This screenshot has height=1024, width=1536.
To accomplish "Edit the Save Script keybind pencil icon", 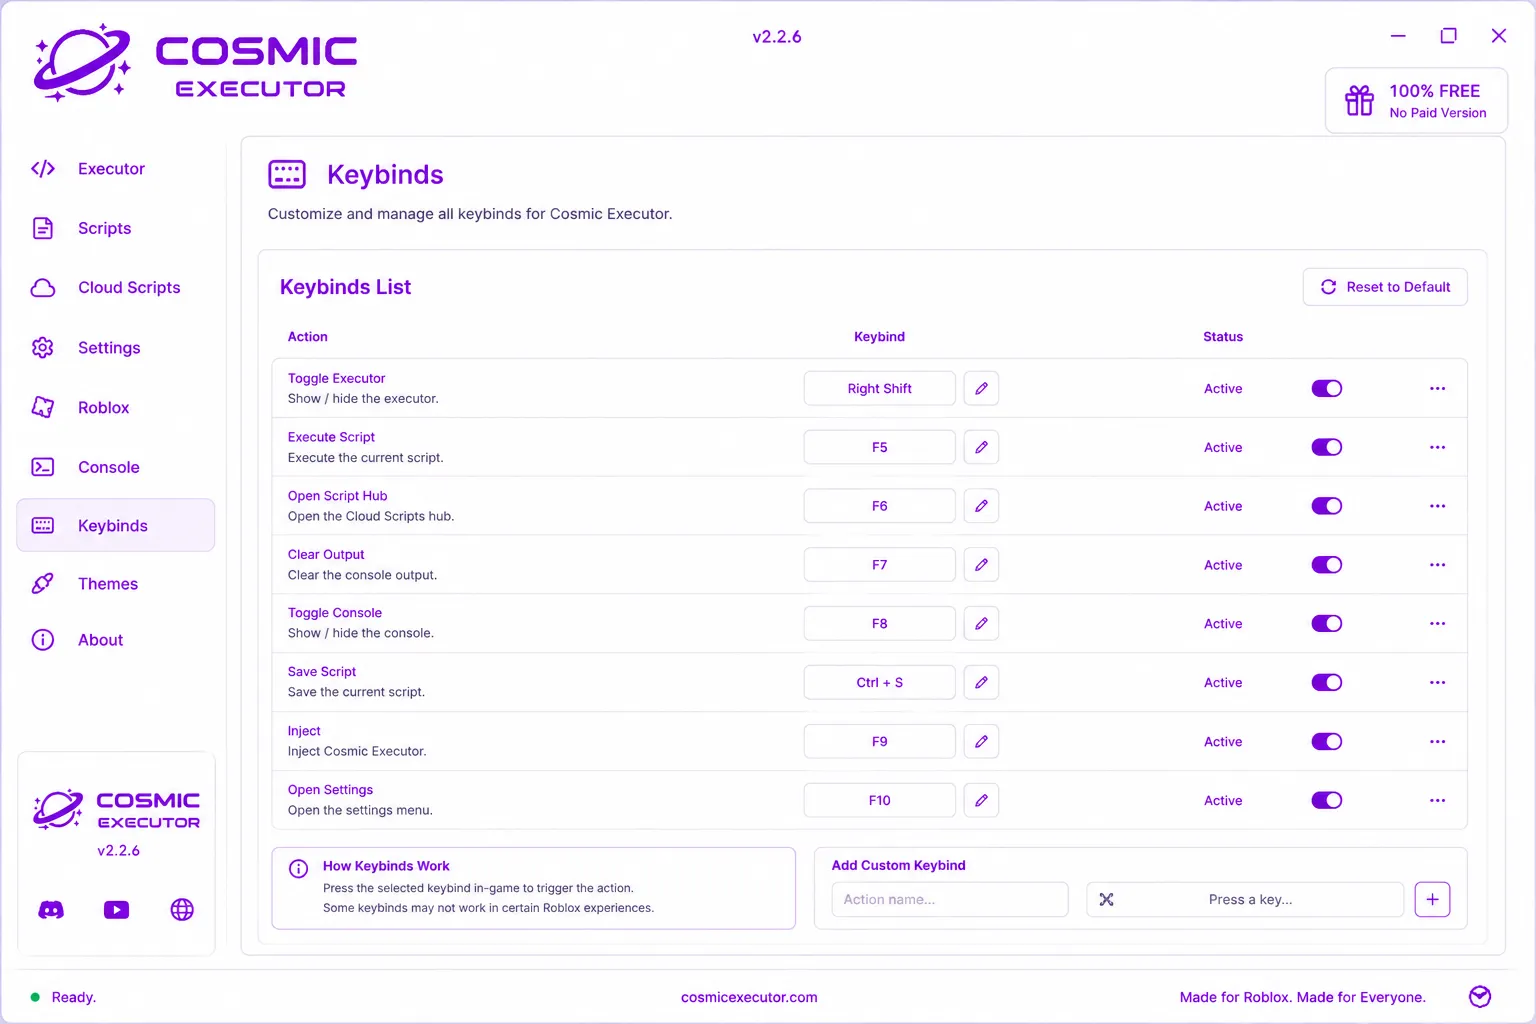I will pos(981,682).
